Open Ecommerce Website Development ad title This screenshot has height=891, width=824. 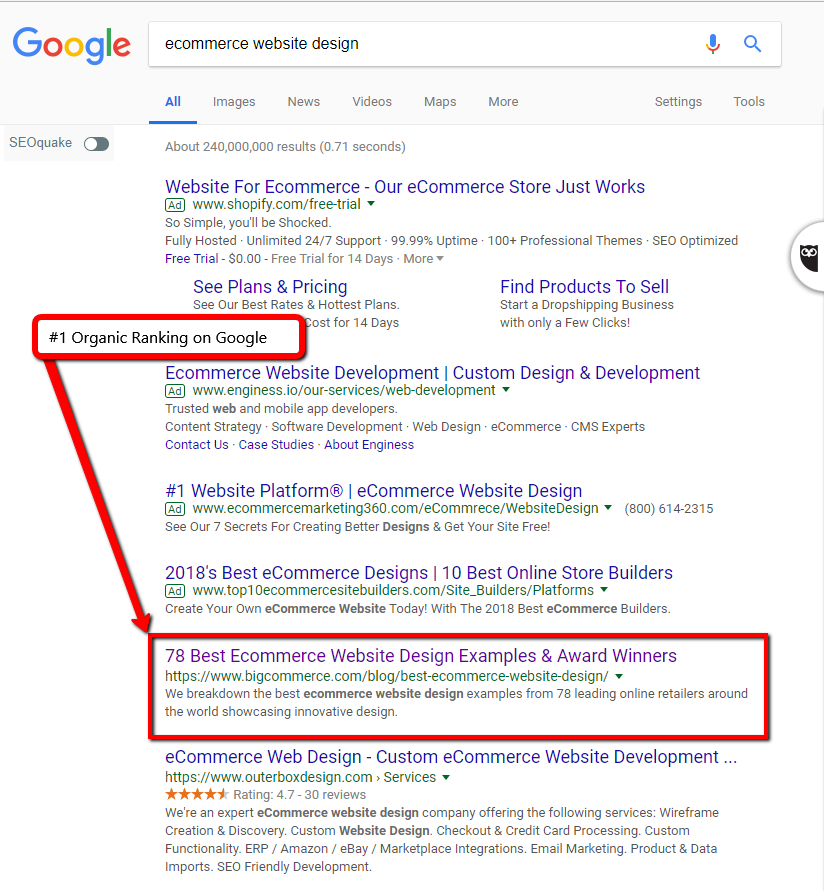click(x=432, y=373)
